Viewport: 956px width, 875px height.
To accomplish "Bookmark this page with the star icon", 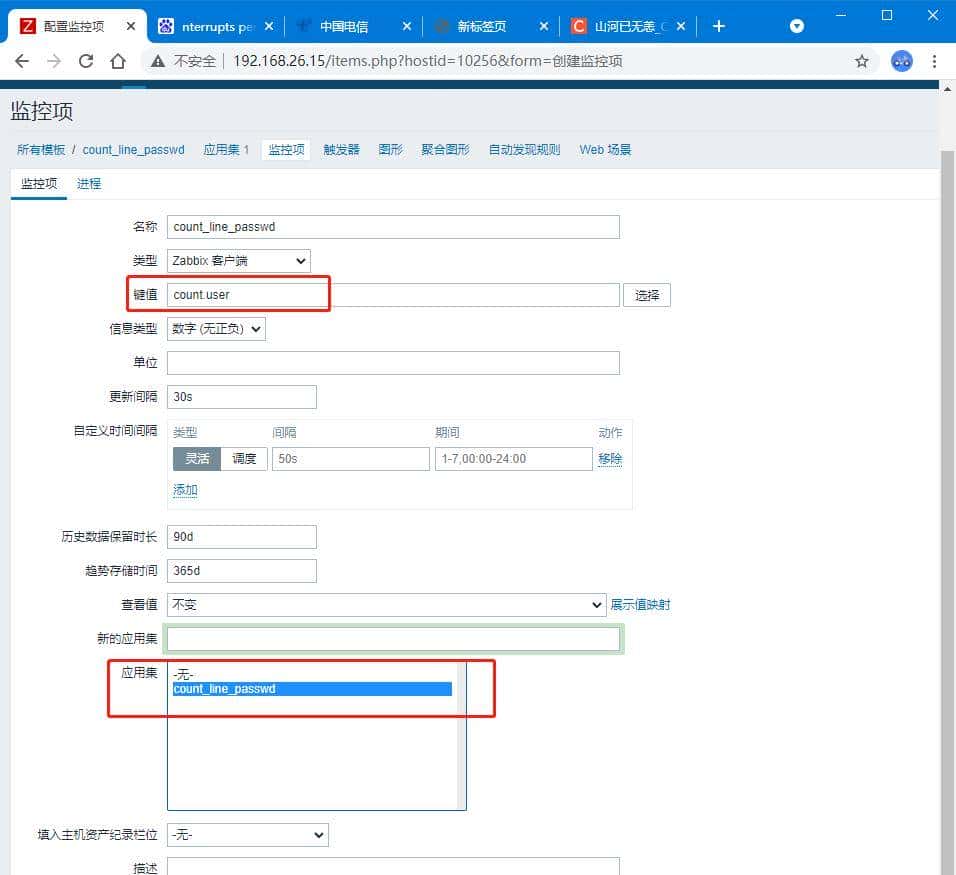I will [862, 61].
